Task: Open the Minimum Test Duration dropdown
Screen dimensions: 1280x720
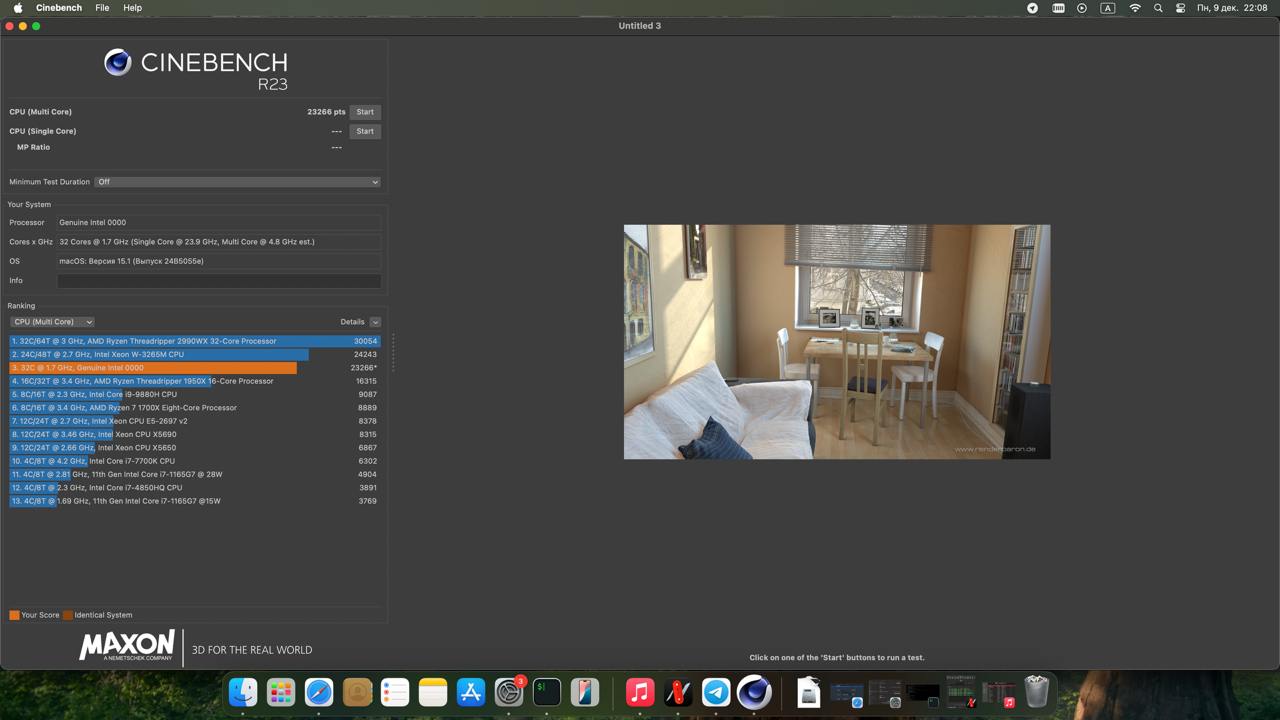Action: coord(237,182)
